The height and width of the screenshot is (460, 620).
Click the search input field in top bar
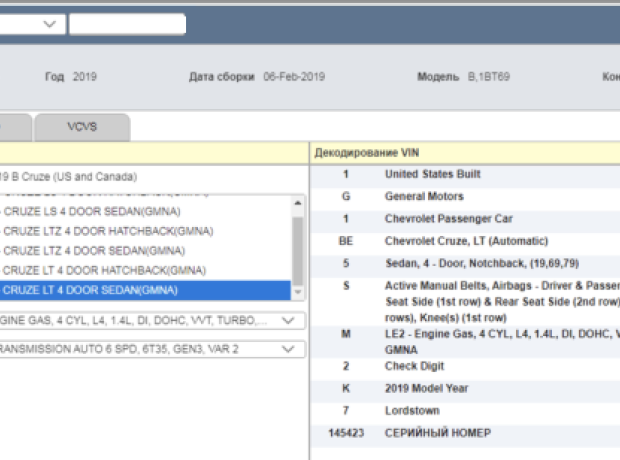pos(127,24)
